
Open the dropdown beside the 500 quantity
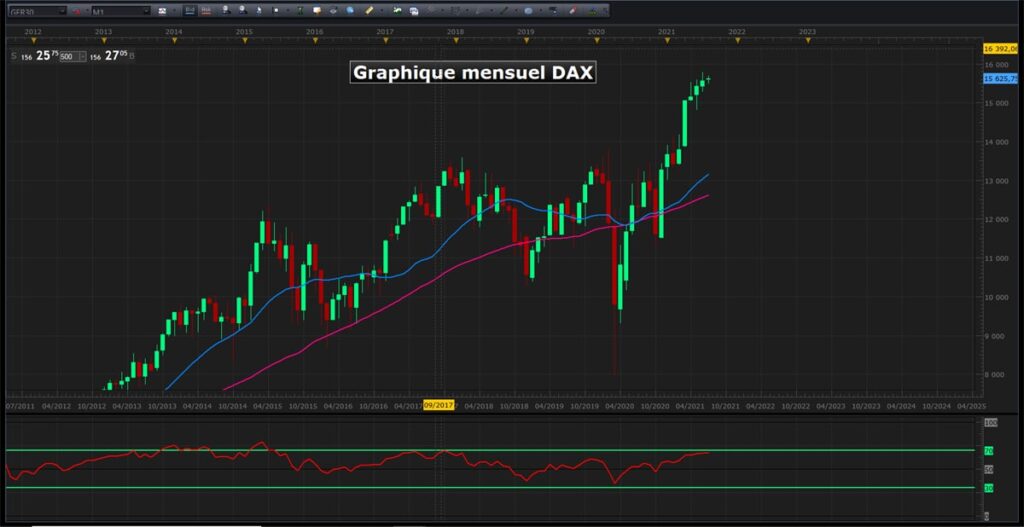coord(82,57)
